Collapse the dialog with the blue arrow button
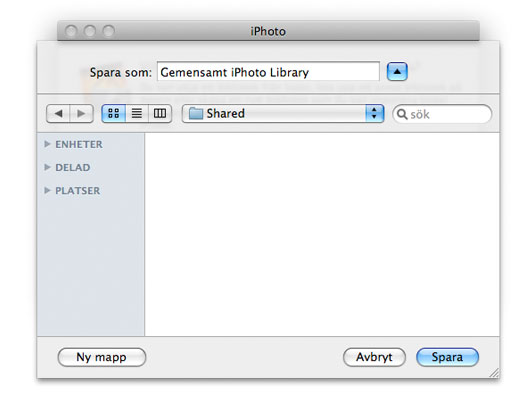Screen dimensions: 532x401 [x=397, y=72]
